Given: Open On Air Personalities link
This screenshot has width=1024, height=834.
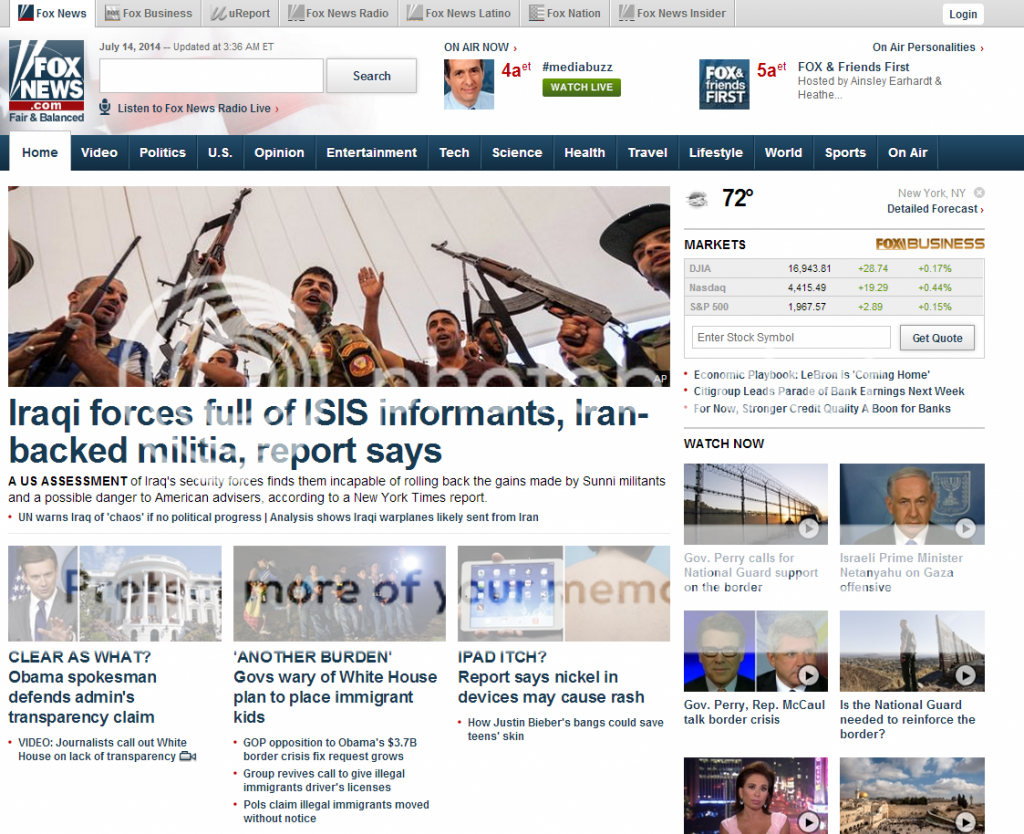Looking at the screenshot, I should (928, 47).
